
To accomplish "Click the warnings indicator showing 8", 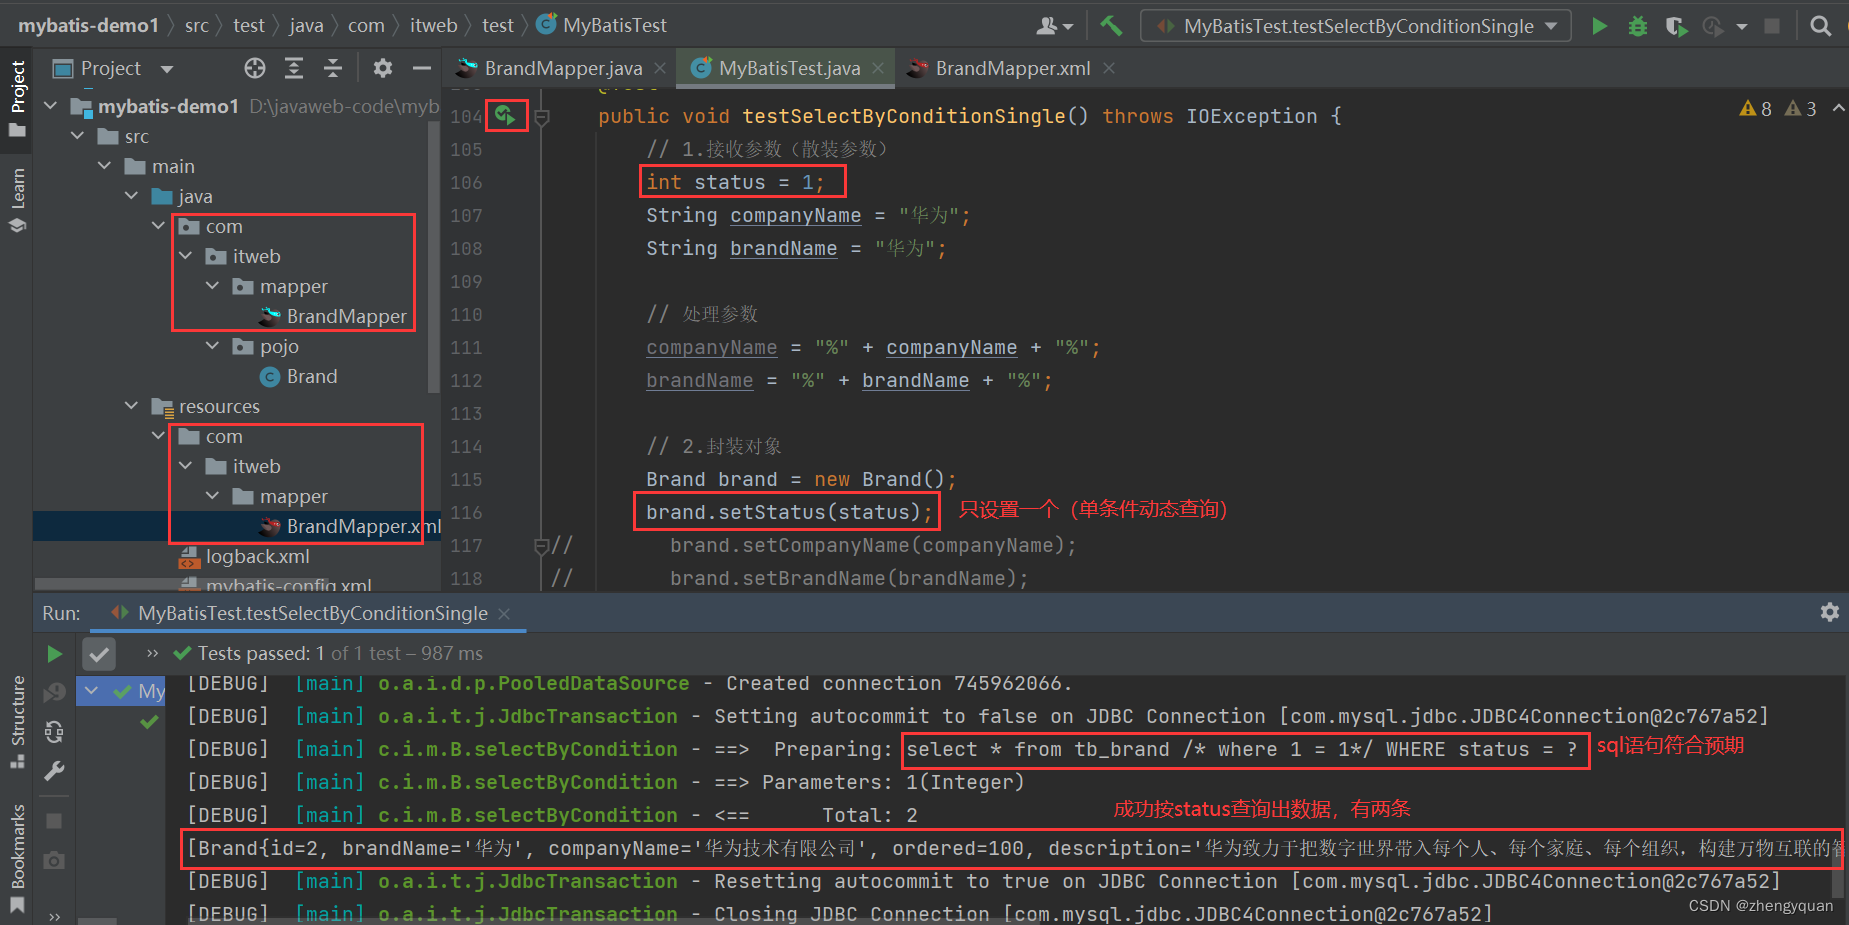I will [x=1756, y=108].
